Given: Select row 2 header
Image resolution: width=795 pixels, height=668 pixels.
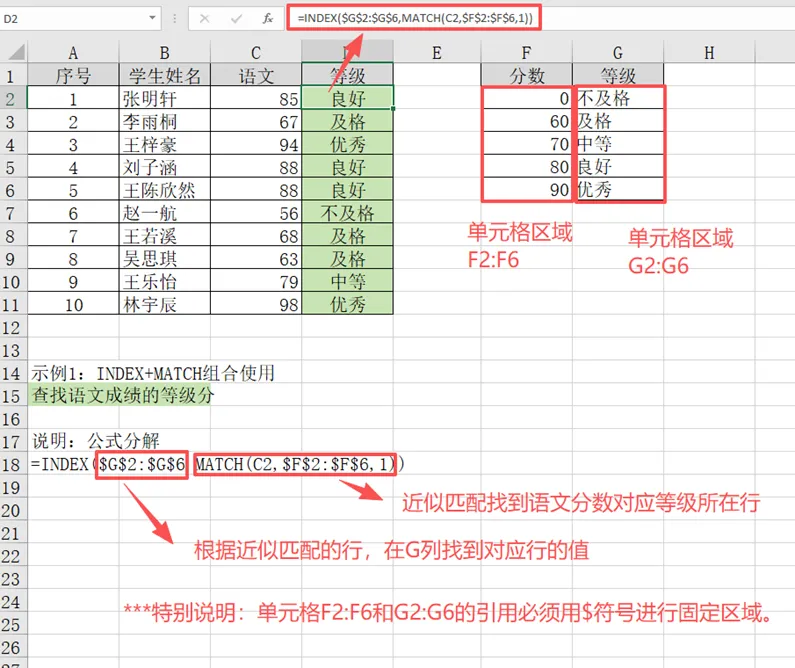Looking at the screenshot, I should pos(13,98).
